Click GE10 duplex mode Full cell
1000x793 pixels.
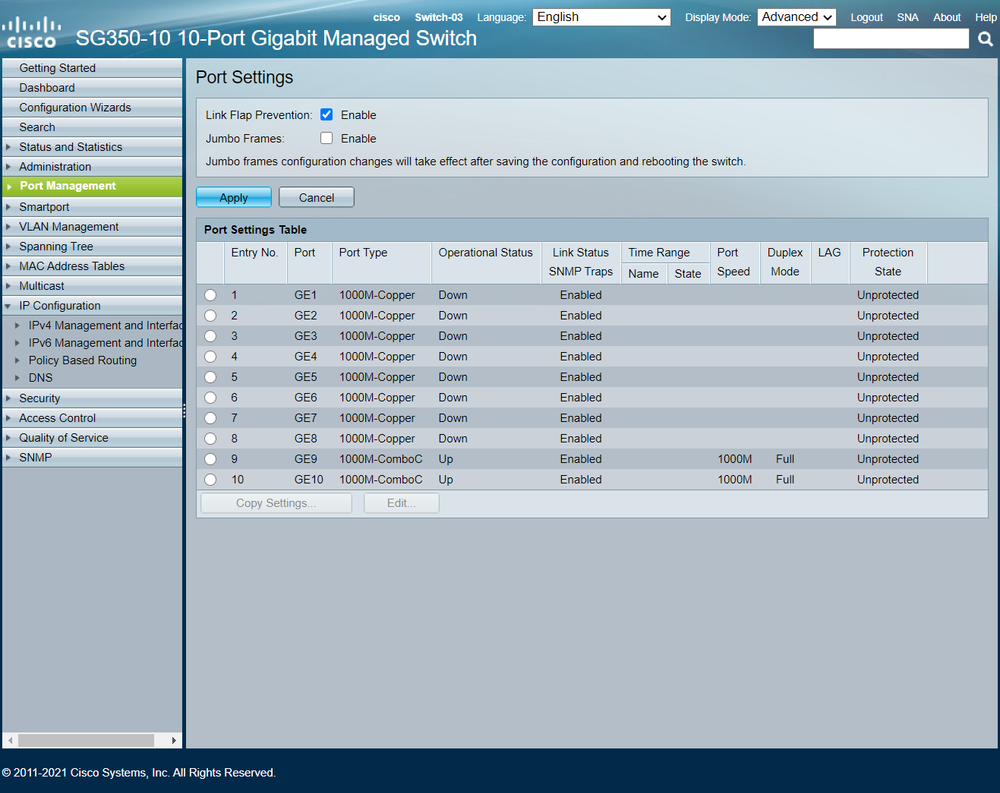(785, 480)
